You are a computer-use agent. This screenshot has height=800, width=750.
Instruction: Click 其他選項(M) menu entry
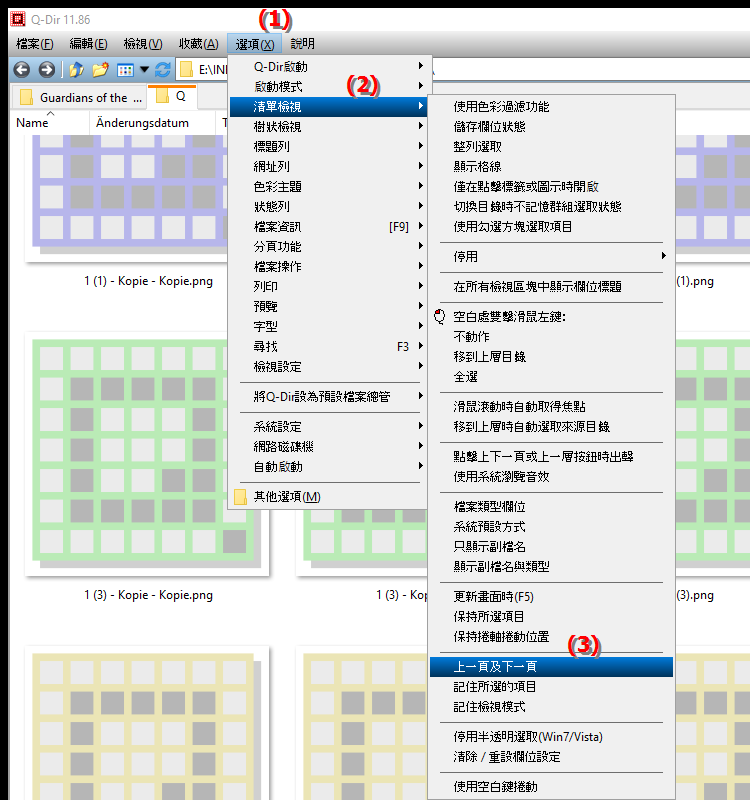click(x=328, y=497)
